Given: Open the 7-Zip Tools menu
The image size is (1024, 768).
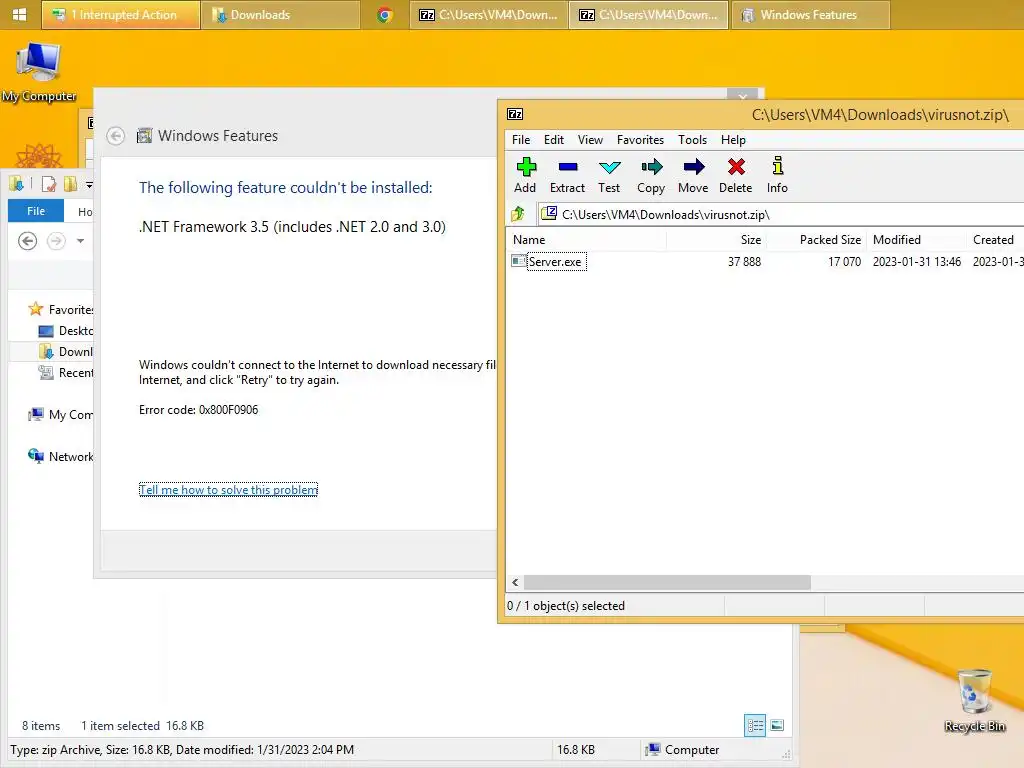Looking at the screenshot, I should coord(692,140).
